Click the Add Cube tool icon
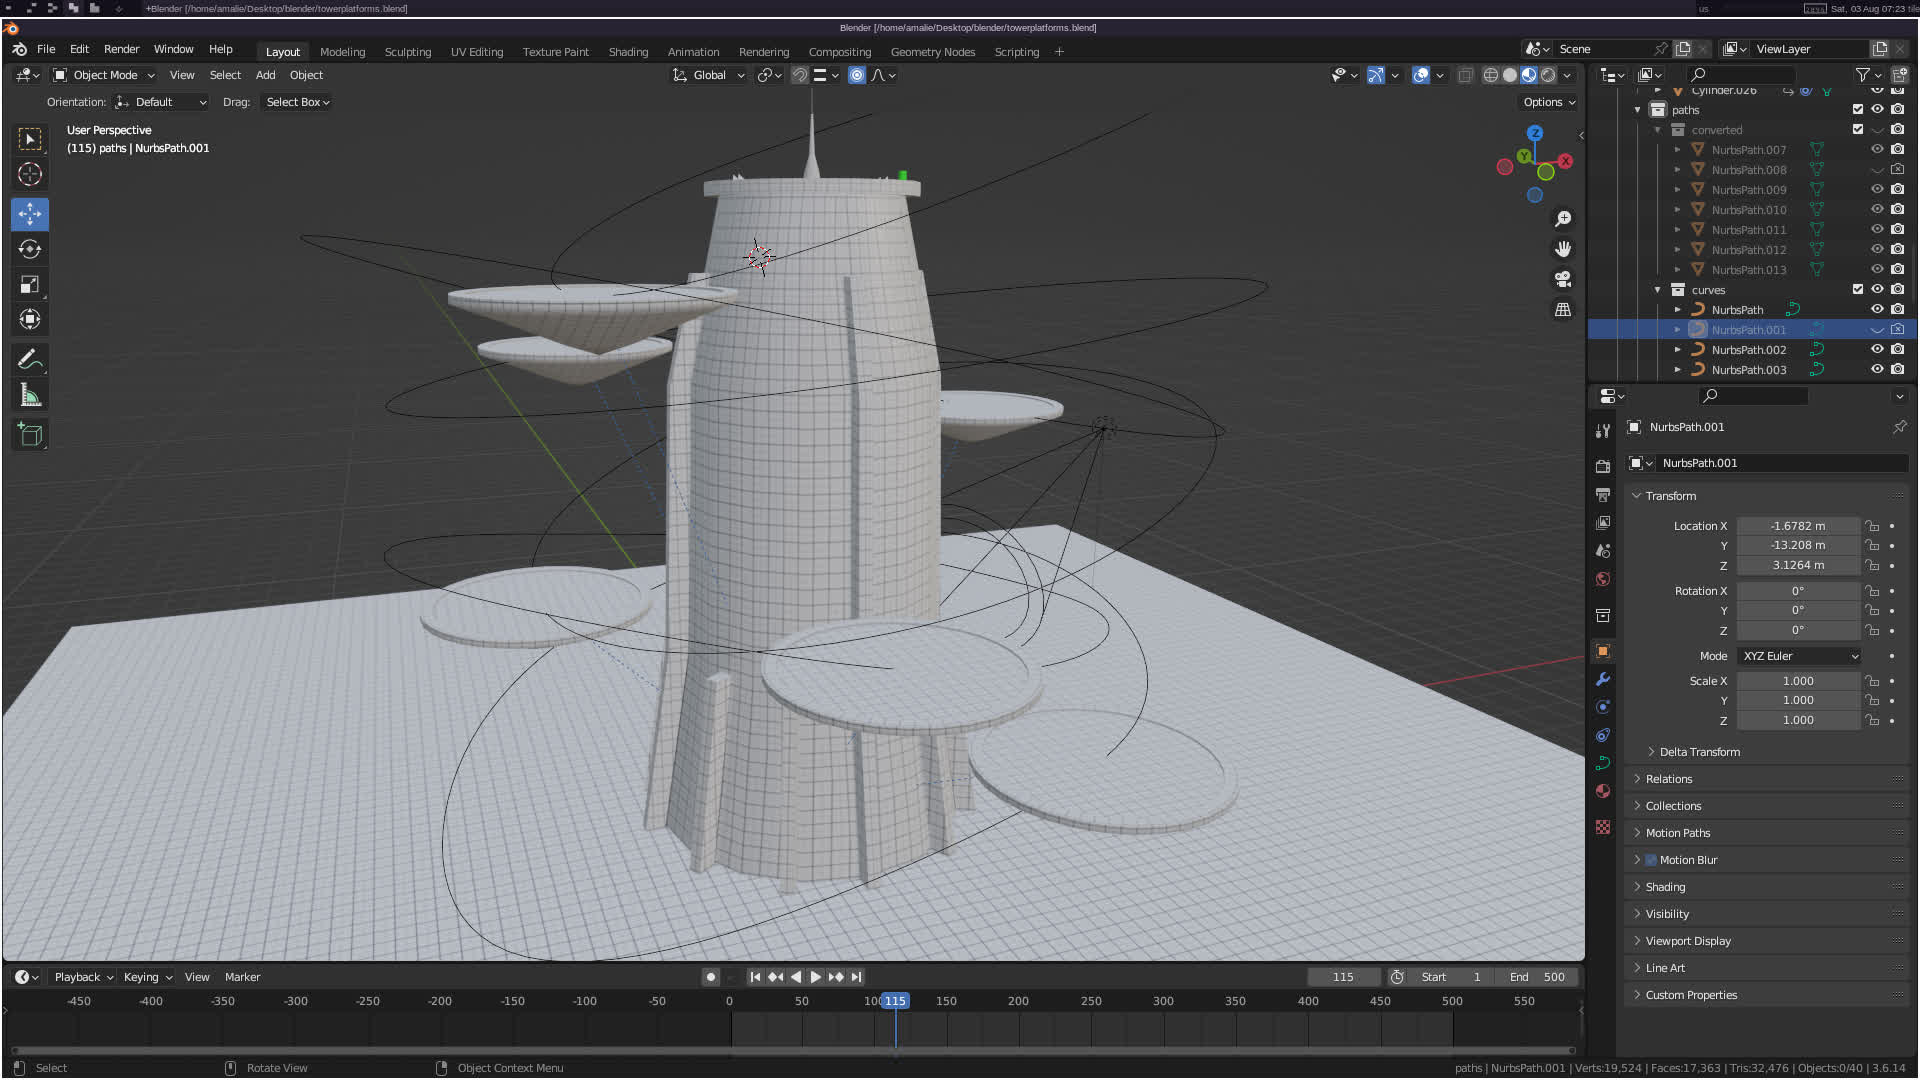This screenshot has width=1920, height=1080. tap(30, 434)
